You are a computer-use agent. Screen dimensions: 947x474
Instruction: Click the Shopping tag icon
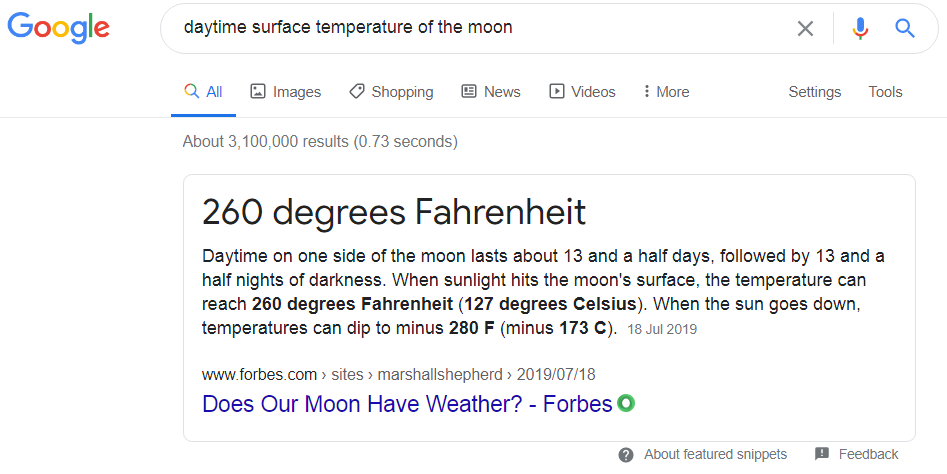point(357,91)
